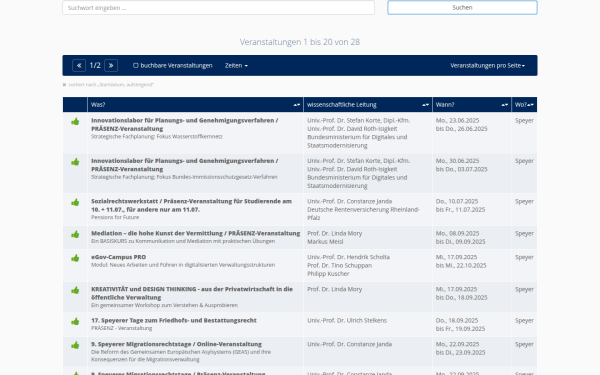The height and width of the screenshot is (375, 600).
Task: Click thumbs-up icon for Innovationslabor Bundes-Immissionsschutzgesetz row
Action: coord(75,162)
